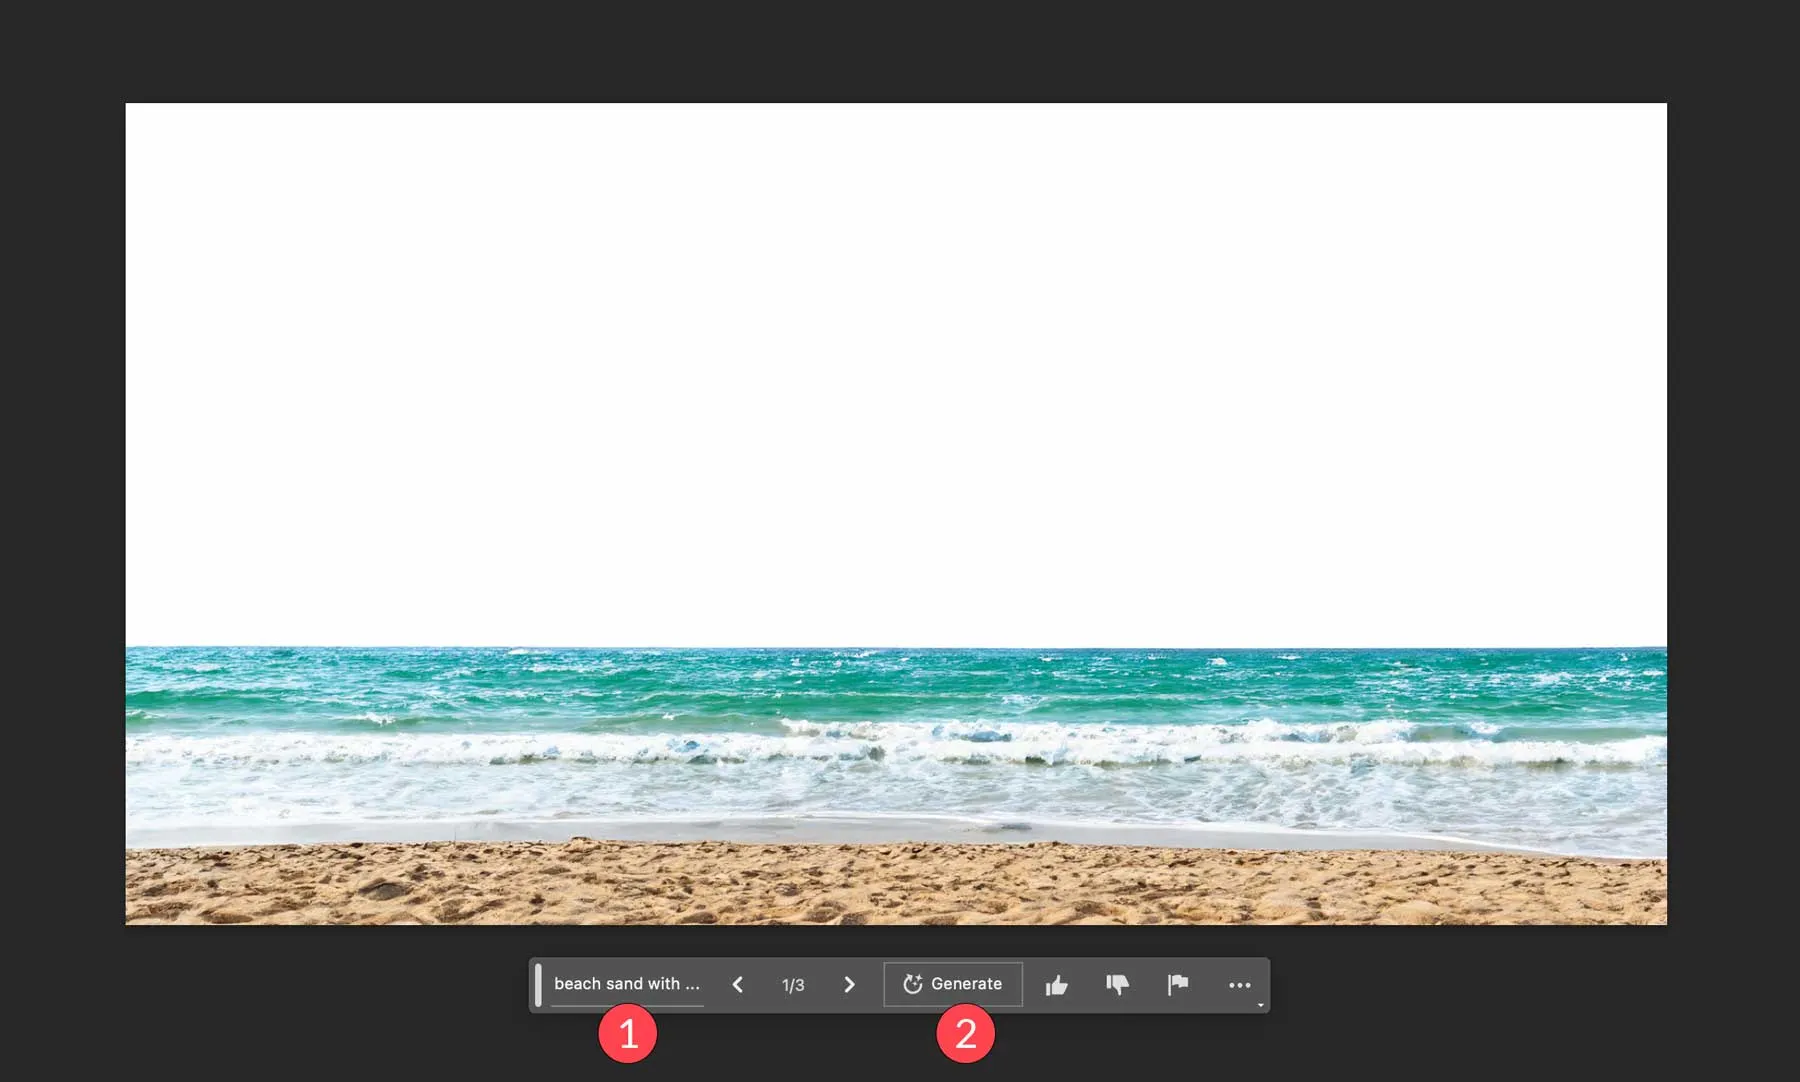Click the red number 1 marker
This screenshot has width=1800, height=1082.
tap(628, 1034)
